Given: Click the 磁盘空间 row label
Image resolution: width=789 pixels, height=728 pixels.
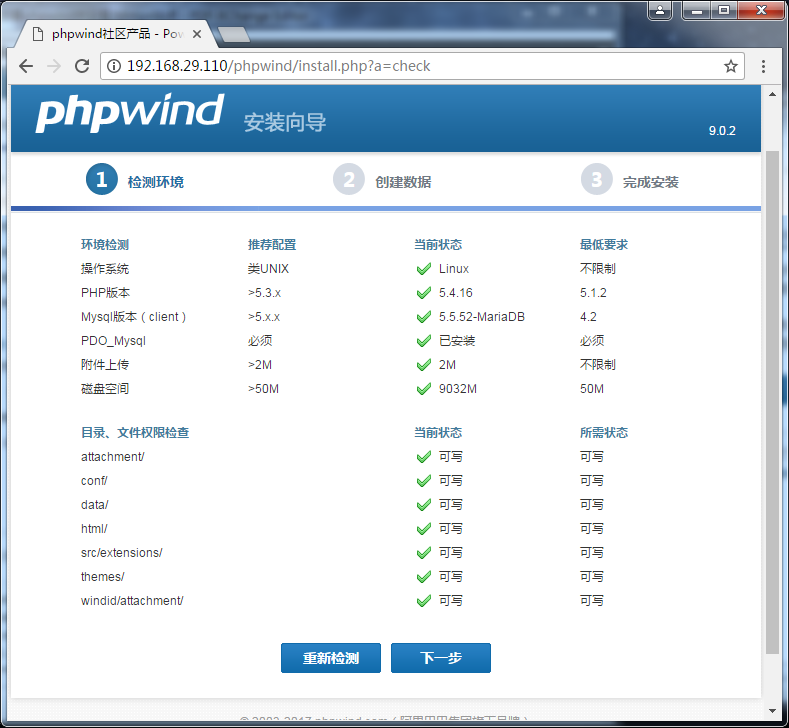Looking at the screenshot, I should click(105, 389).
